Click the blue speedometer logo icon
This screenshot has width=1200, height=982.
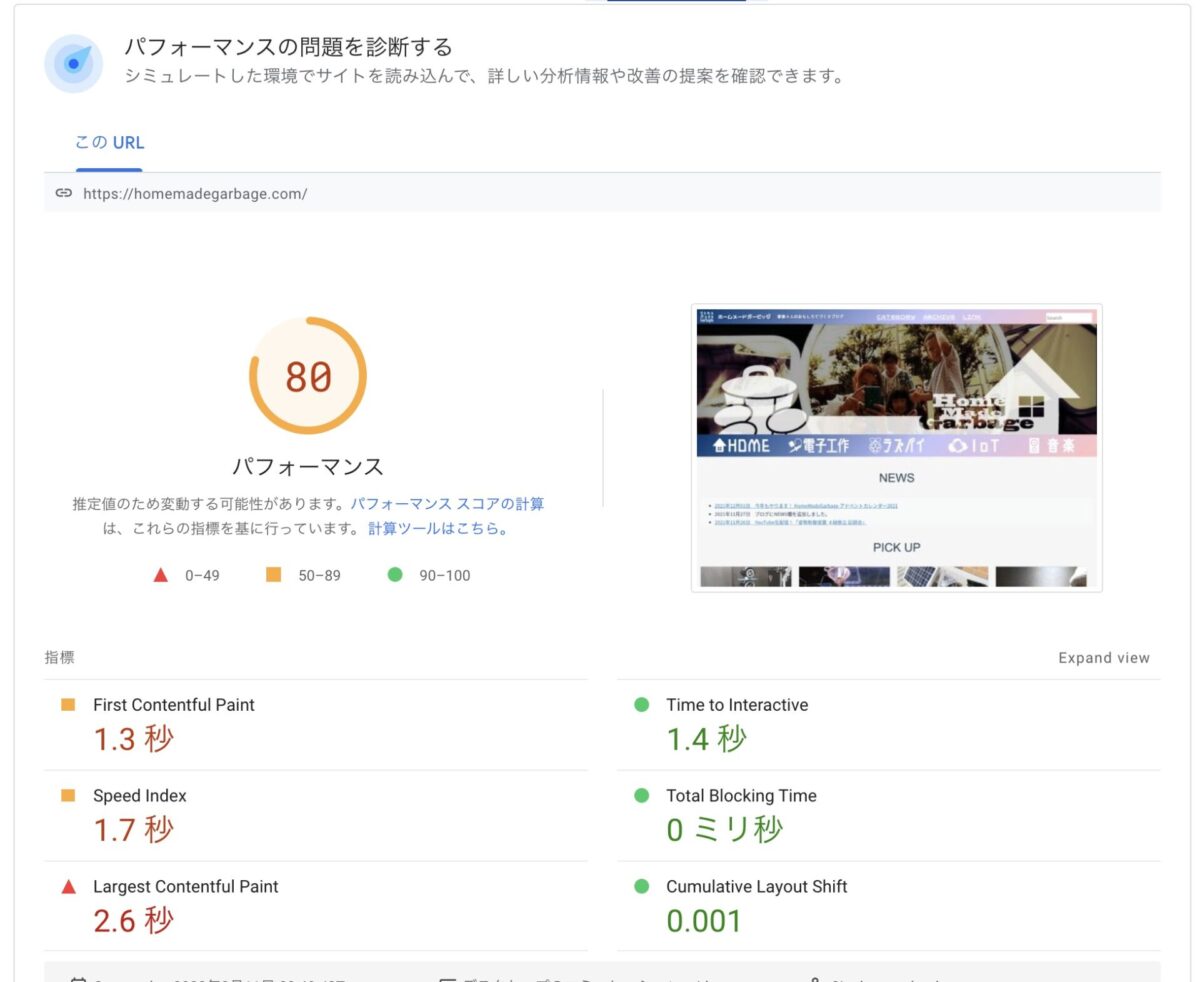pyautogui.click(x=74, y=63)
